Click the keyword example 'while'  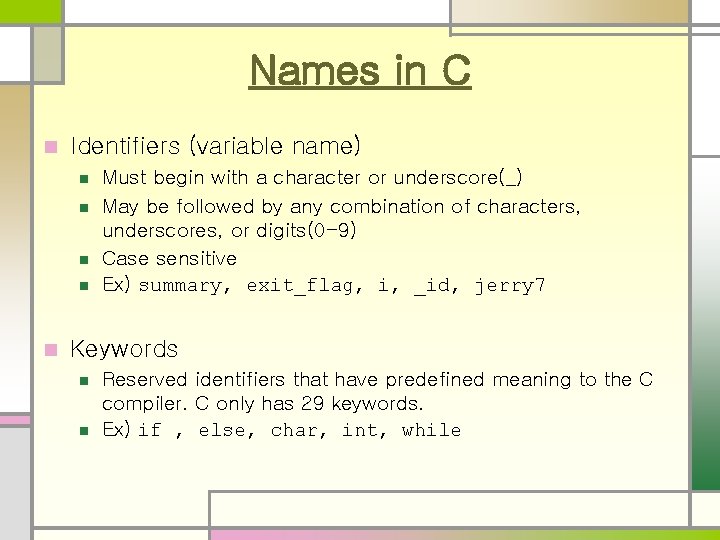coord(431,430)
